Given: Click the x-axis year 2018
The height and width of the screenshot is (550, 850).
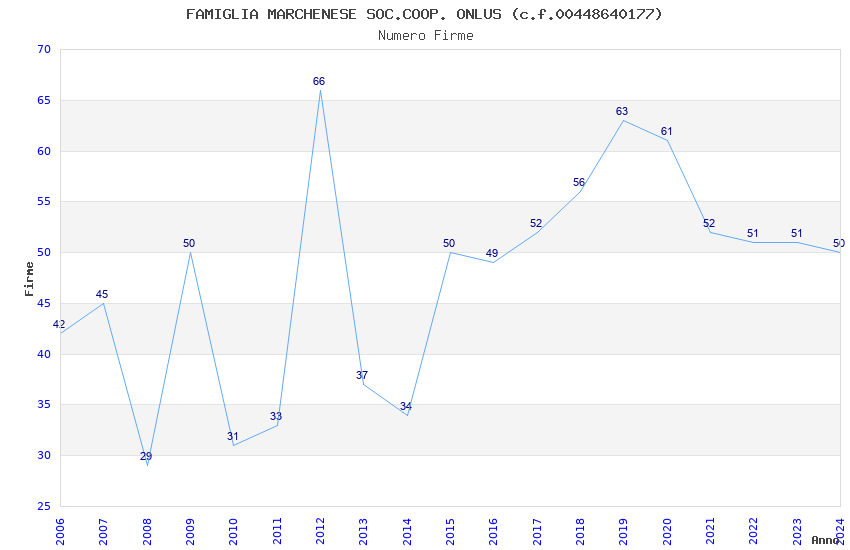Looking at the screenshot, I should [581, 532].
